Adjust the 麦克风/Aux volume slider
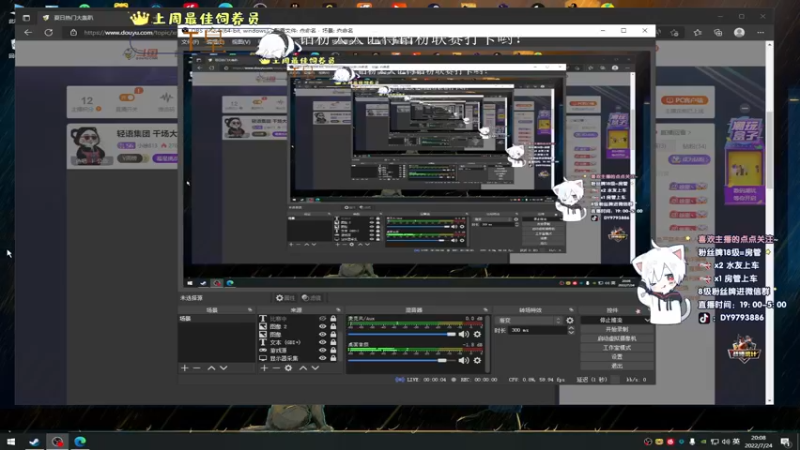This screenshot has width=800, height=450. 402,334
